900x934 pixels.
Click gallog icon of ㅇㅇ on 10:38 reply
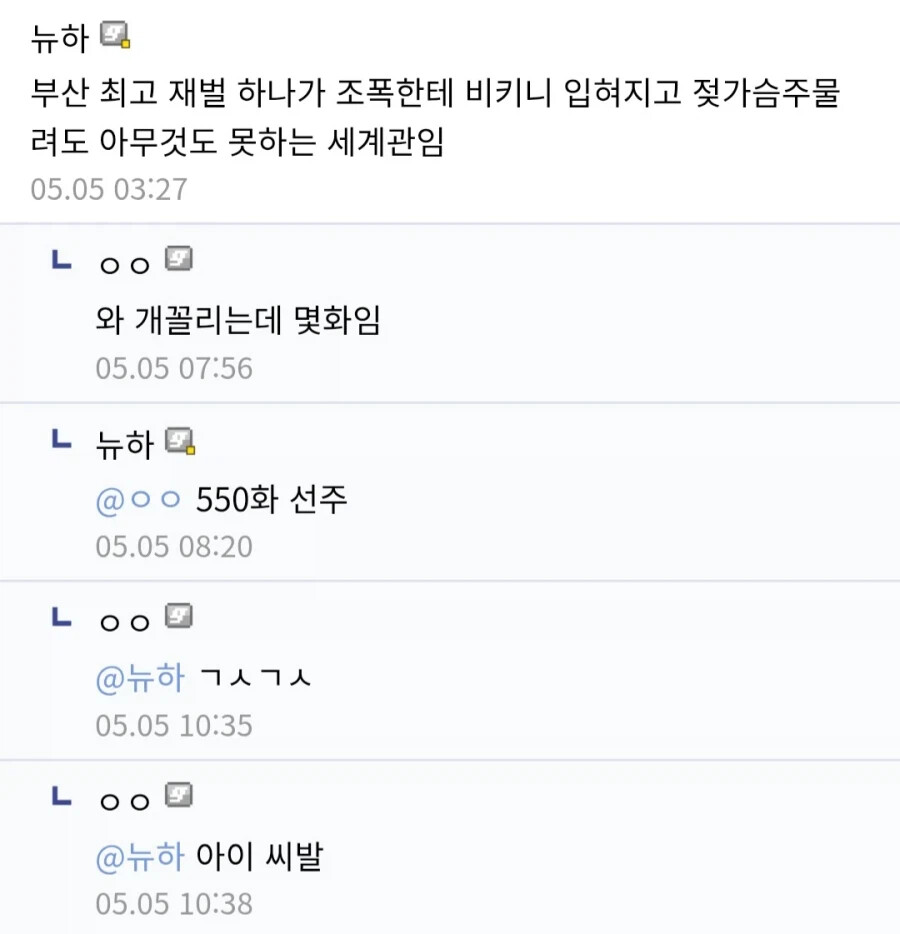(x=179, y=795)
